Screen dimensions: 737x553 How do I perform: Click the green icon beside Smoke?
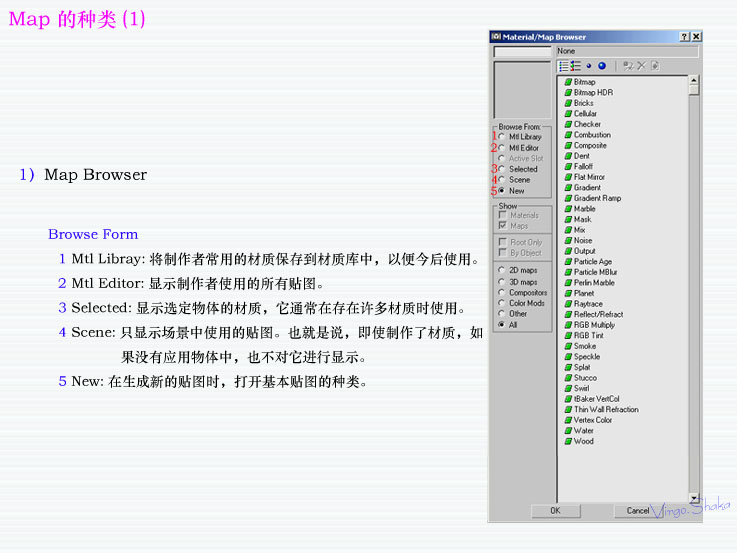(568, 346)
